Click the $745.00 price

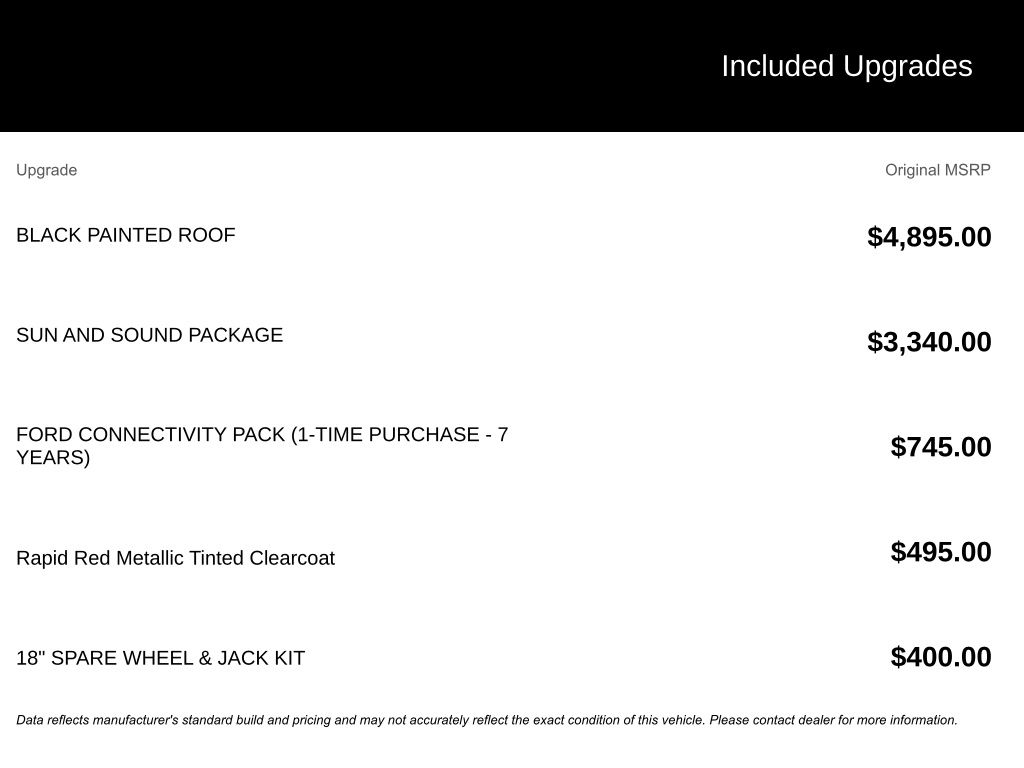pos(941,447)
